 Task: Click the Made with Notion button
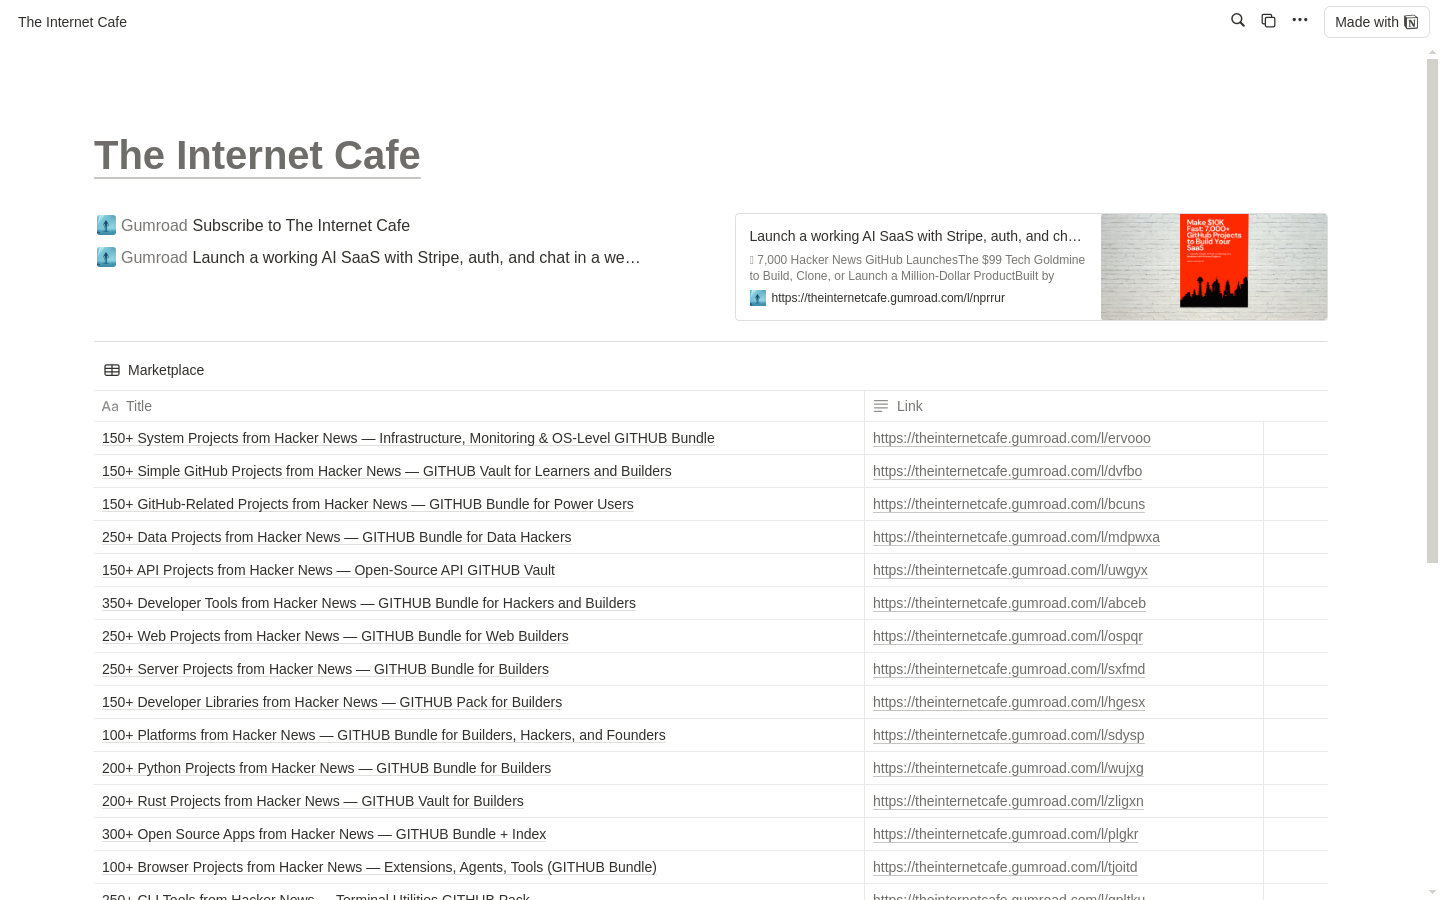click(1376, 22)
